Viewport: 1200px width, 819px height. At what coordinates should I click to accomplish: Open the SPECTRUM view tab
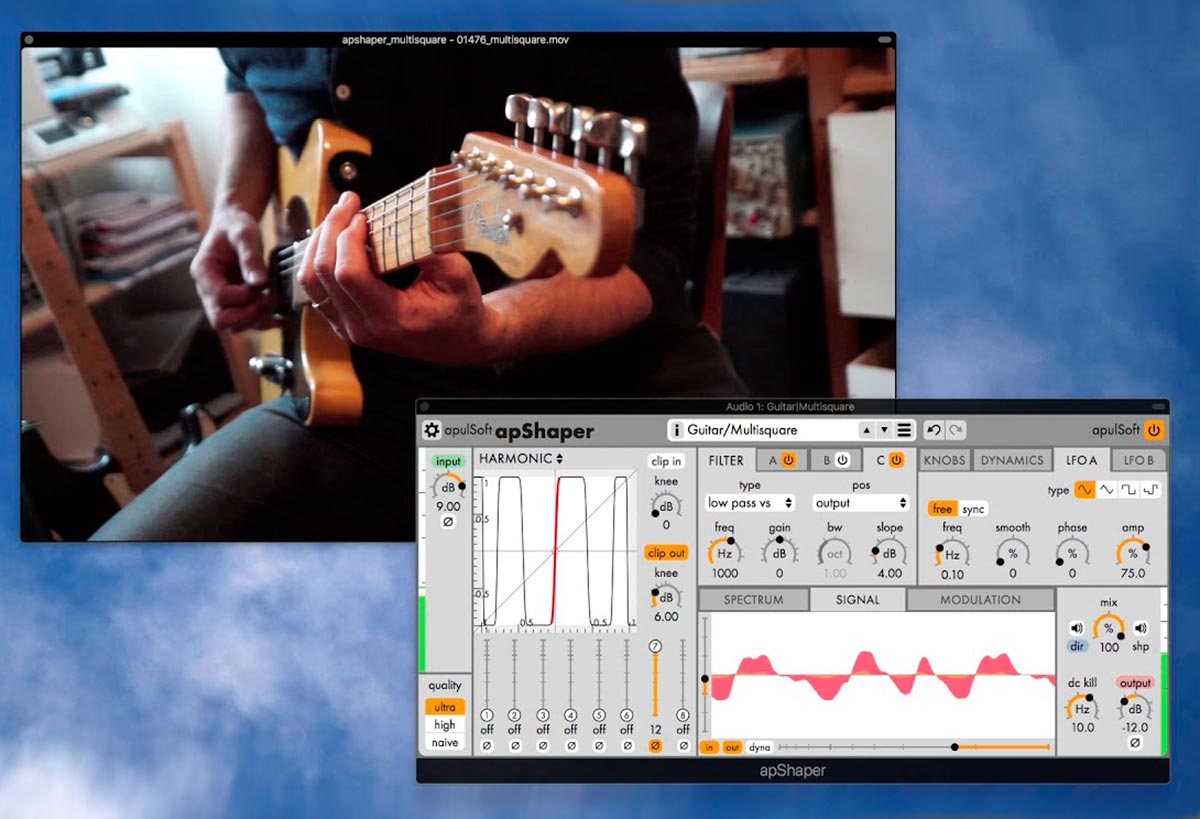[753, 600]
